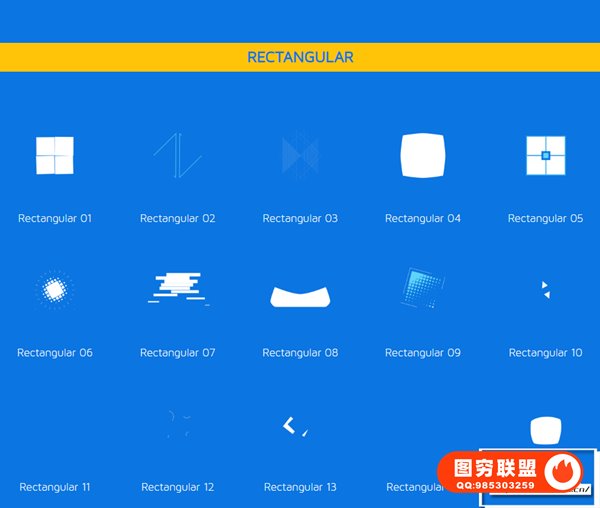This screenshot has height=508, width=600.
Task: Select the Rectangular 09 tilted halftone square
Action: (420, 288)
